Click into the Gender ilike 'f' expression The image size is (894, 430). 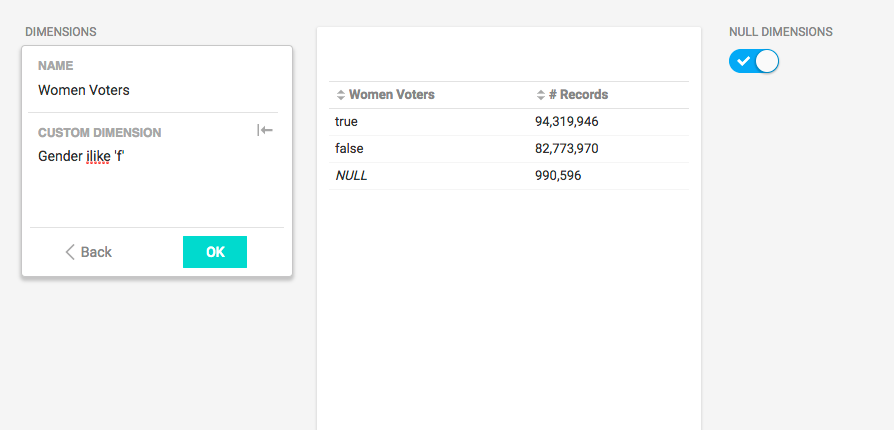(80, 156)
